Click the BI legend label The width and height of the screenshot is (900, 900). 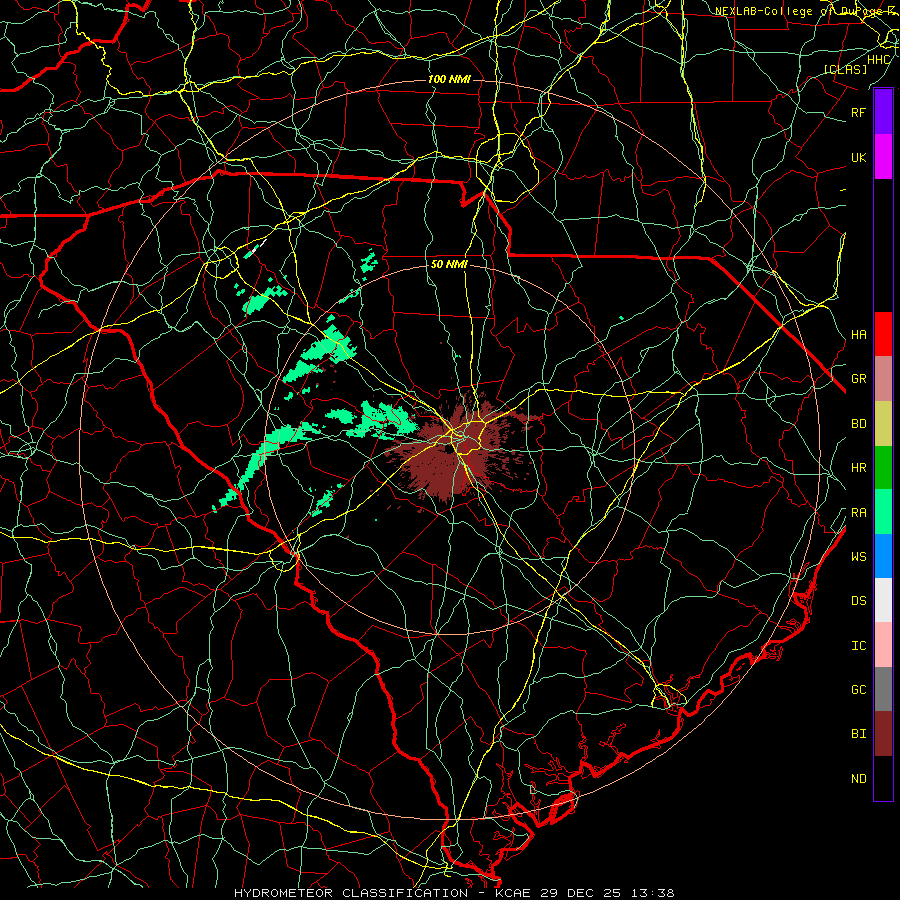pos(858,734)
